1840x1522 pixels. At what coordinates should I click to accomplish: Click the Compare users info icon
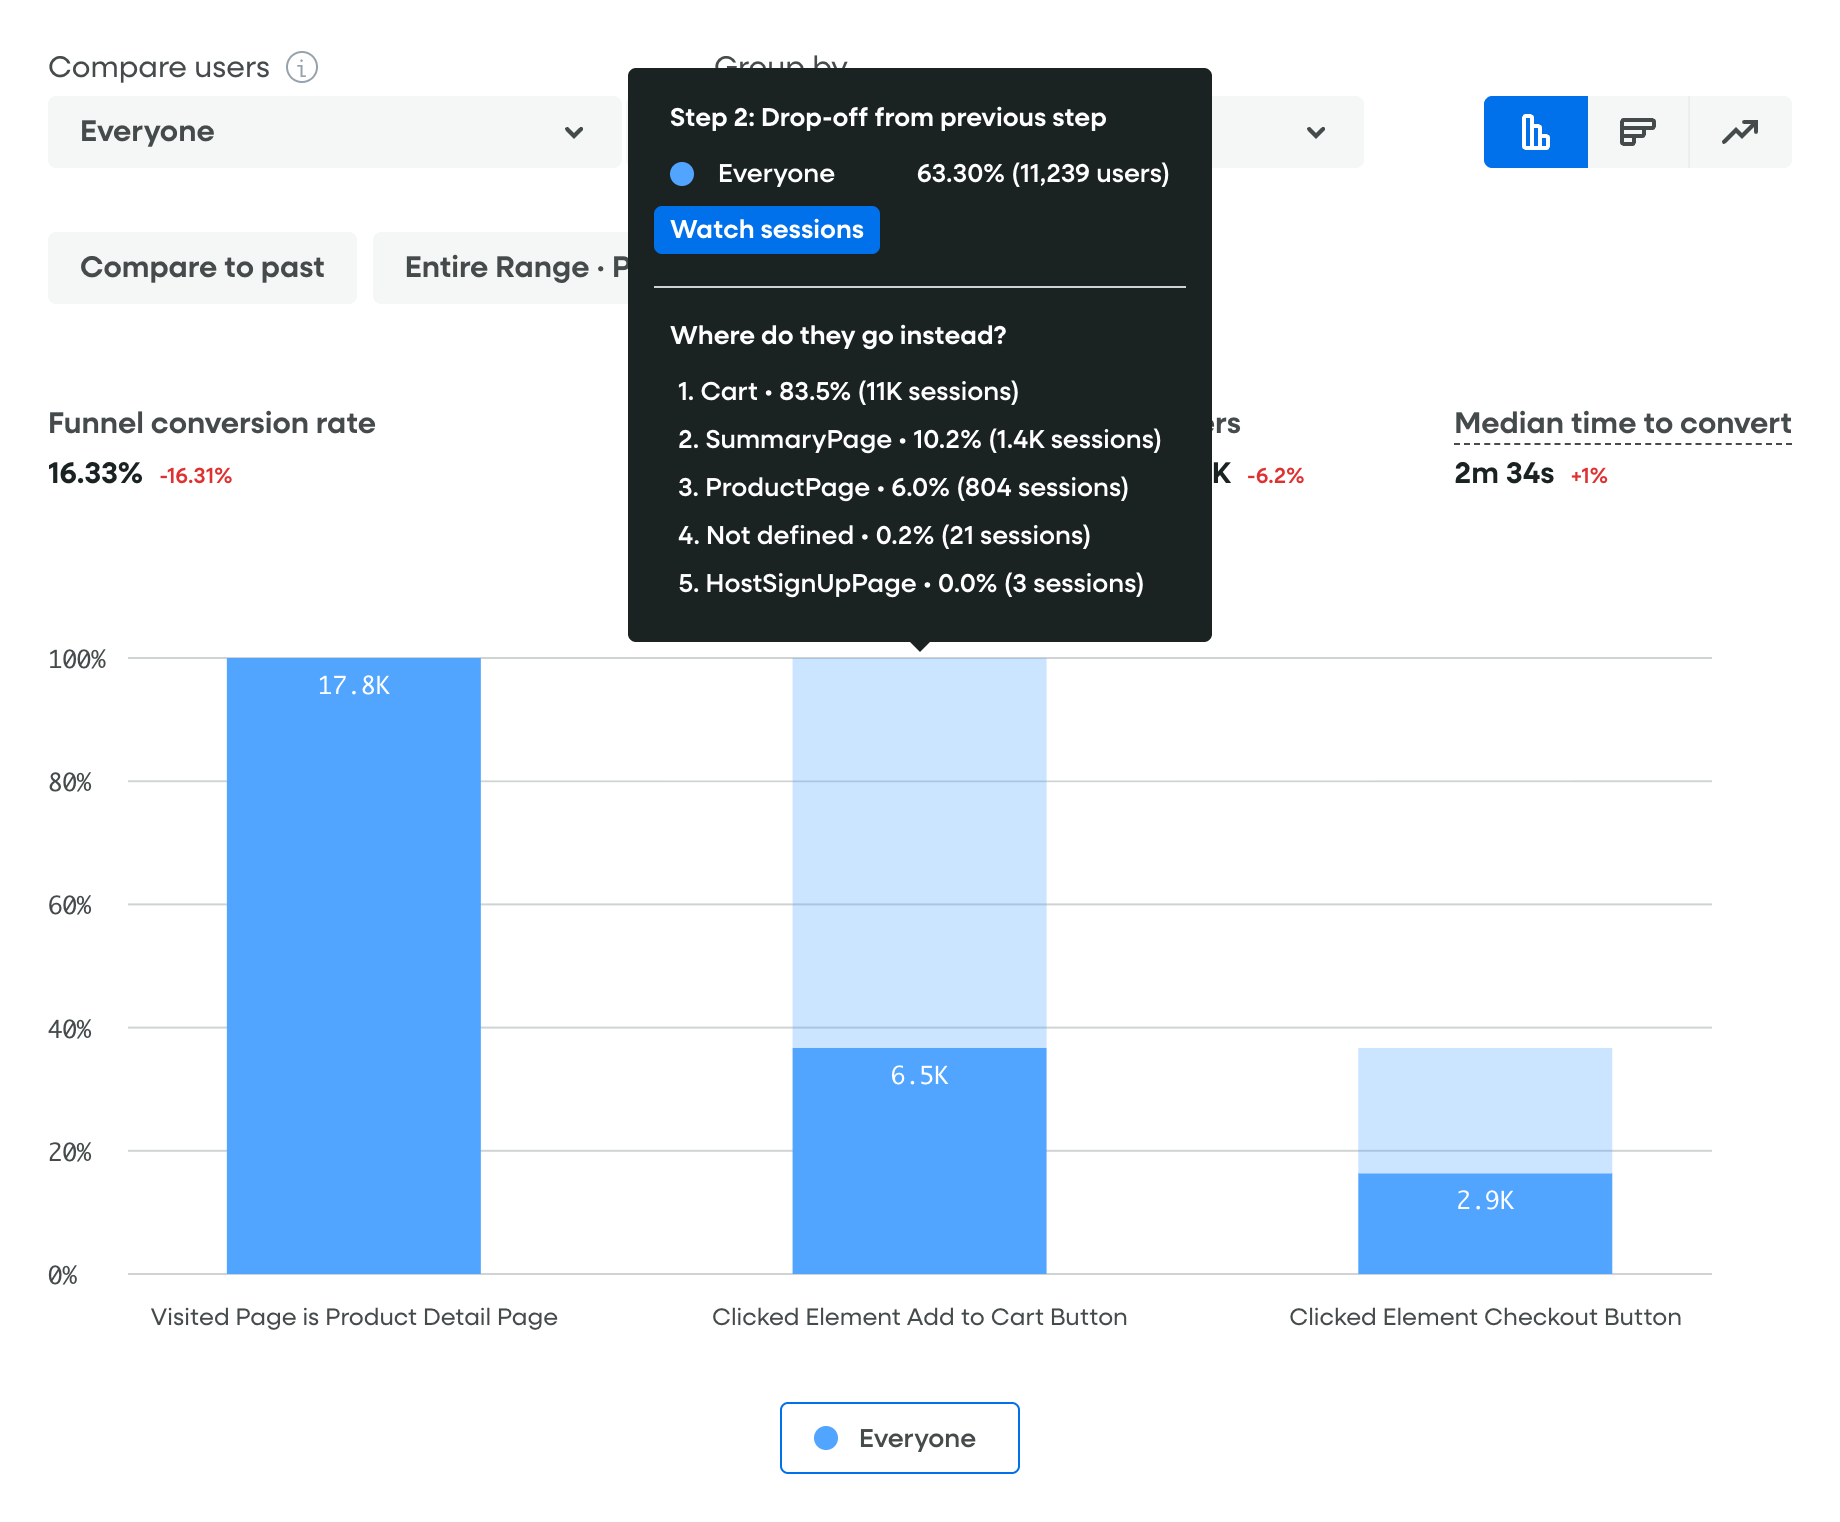point(301,67)
